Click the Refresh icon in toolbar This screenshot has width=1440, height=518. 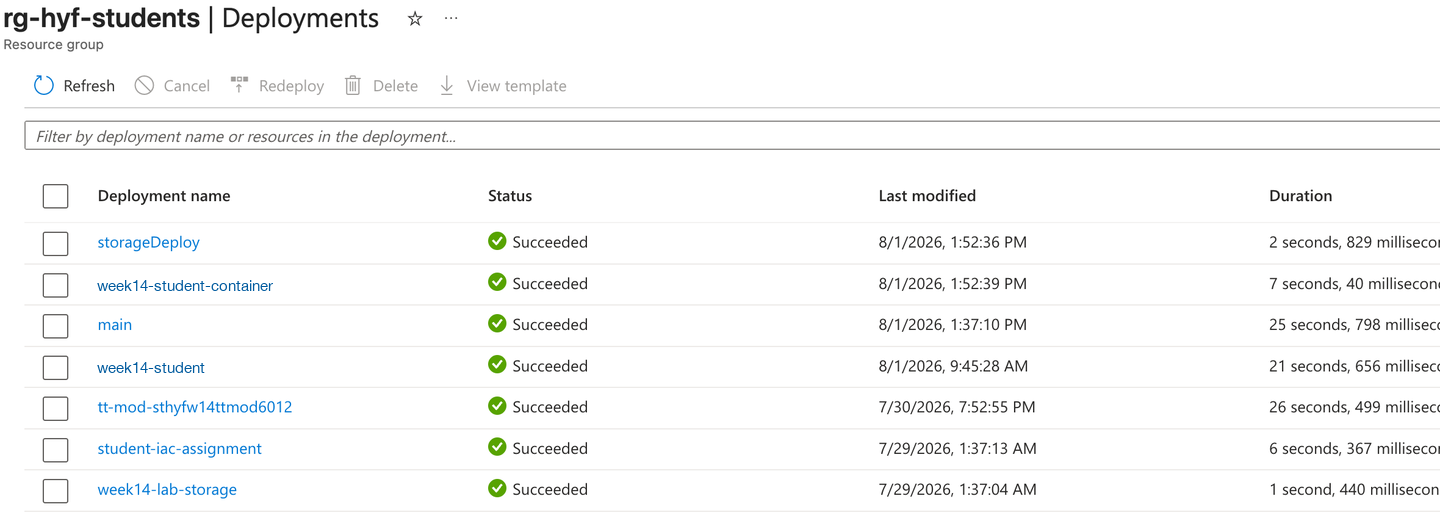[x=43, y=86]
